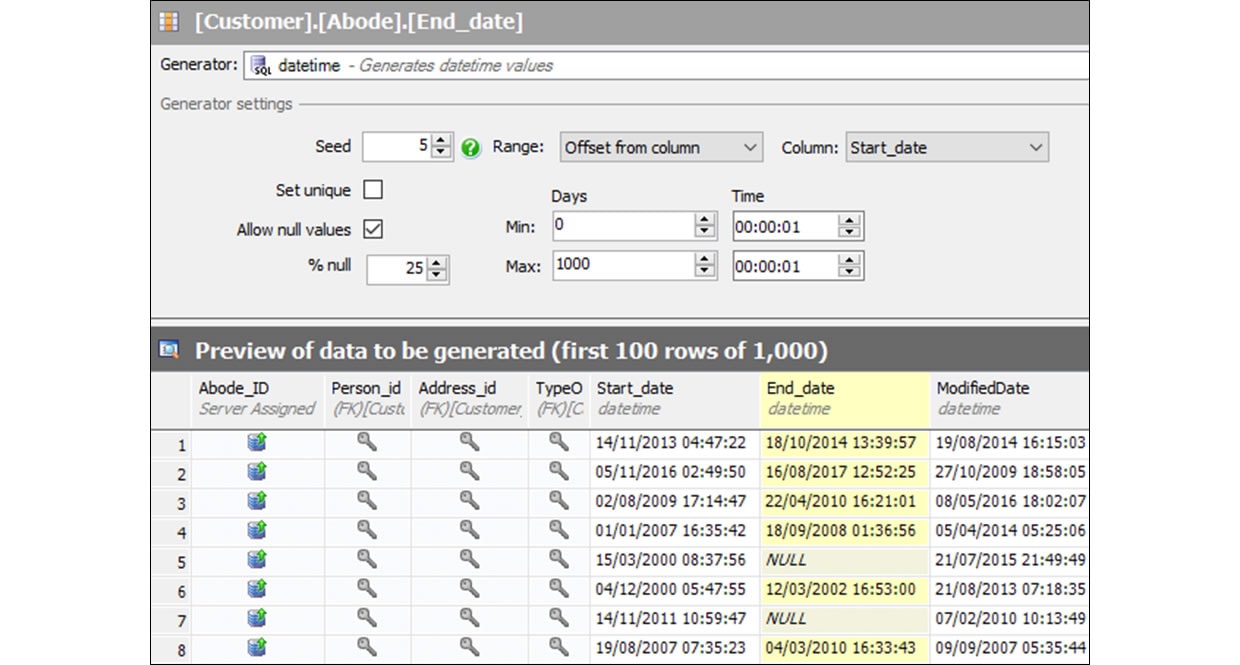
Task: Click the TypeO key icon in row 6
Action: (559, 588)
